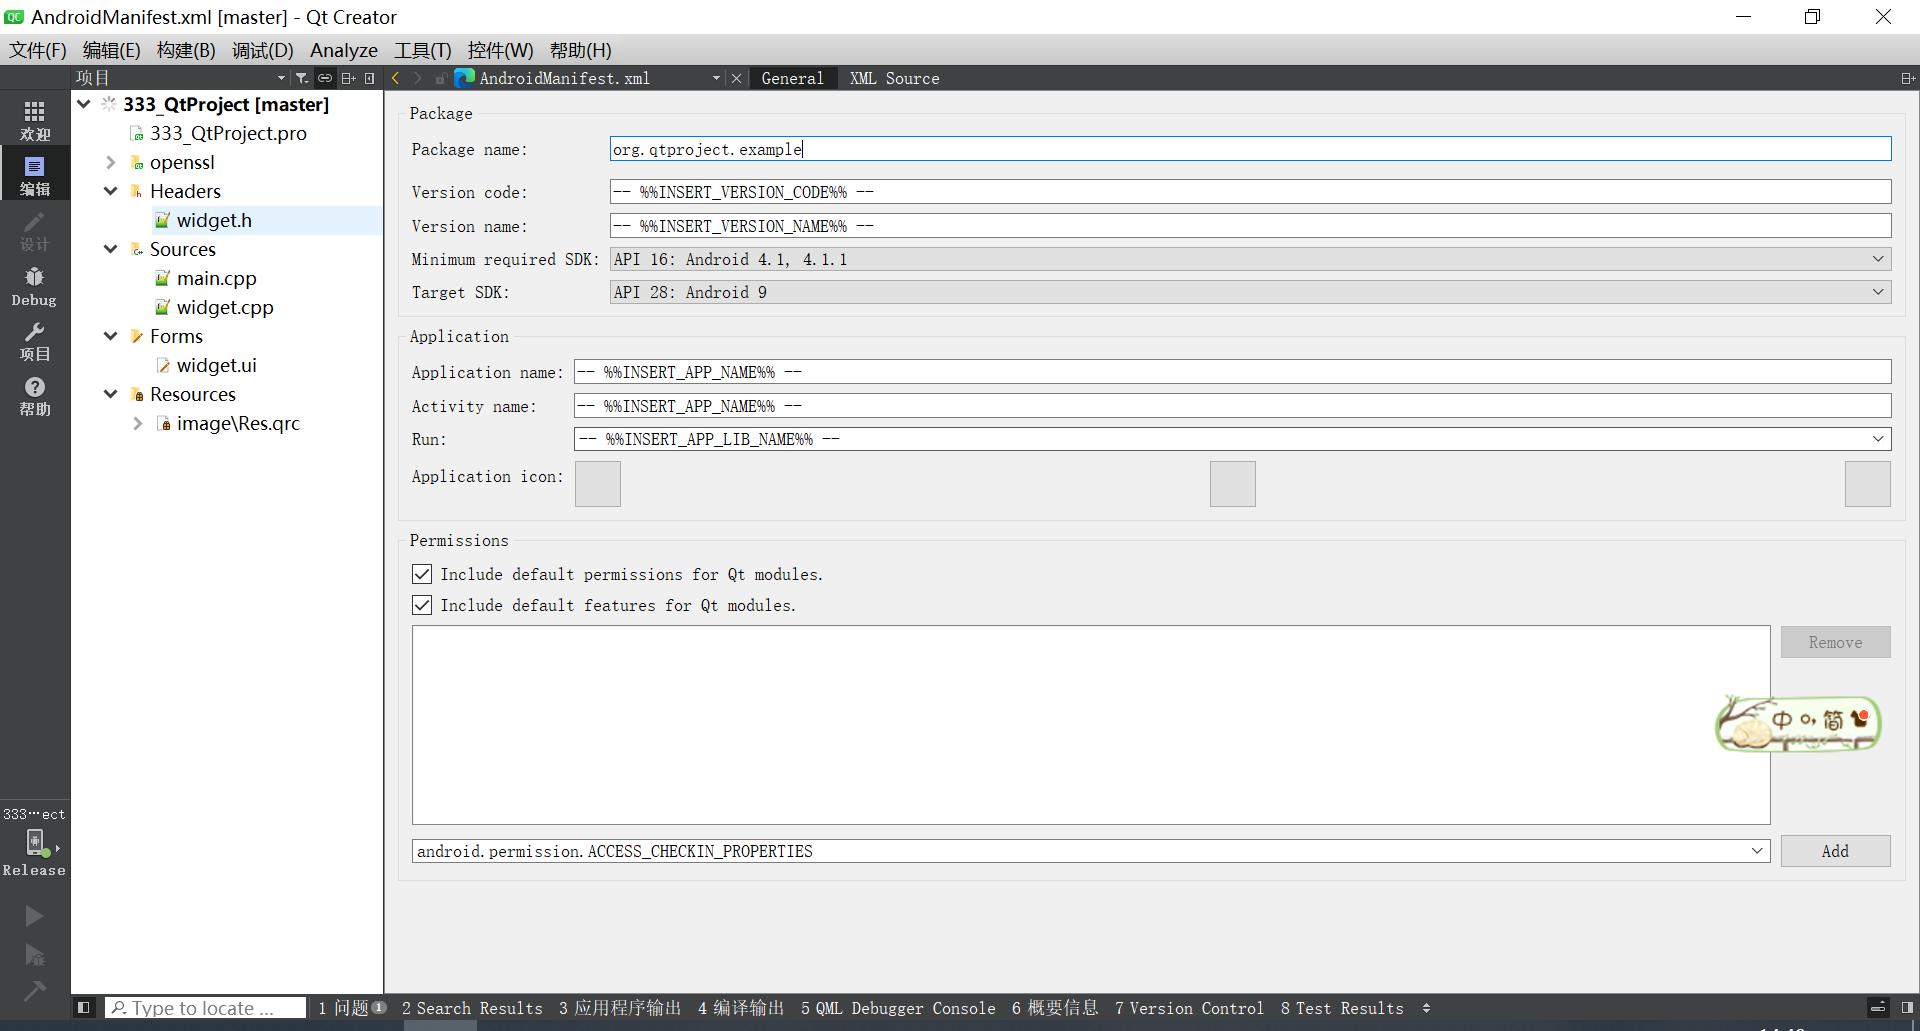The height and width of the screenshot is (1031, 1920).
Task: Open the Minimum required SDK dropdown
Action: [x=1250, y=259]
